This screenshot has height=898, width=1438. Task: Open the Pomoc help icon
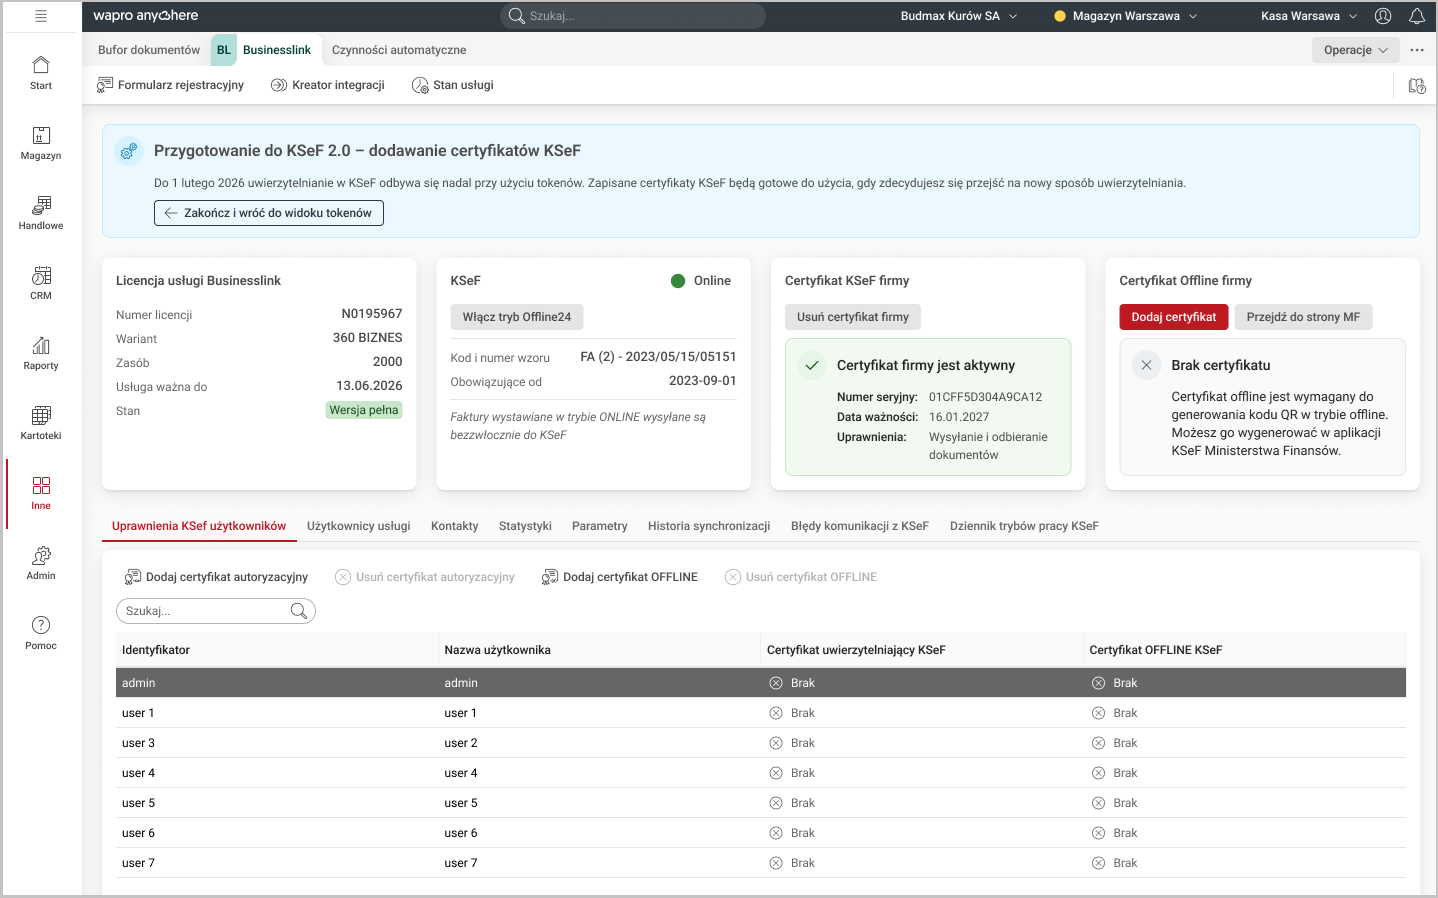point(41,633)
